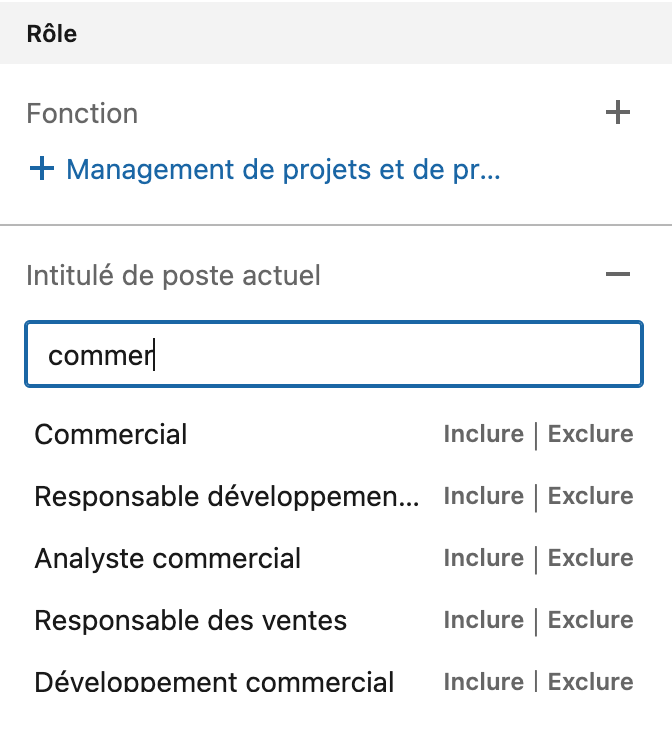
Task: Click the Intitulé de poste actuel label
Action: (x=173, y=275)
